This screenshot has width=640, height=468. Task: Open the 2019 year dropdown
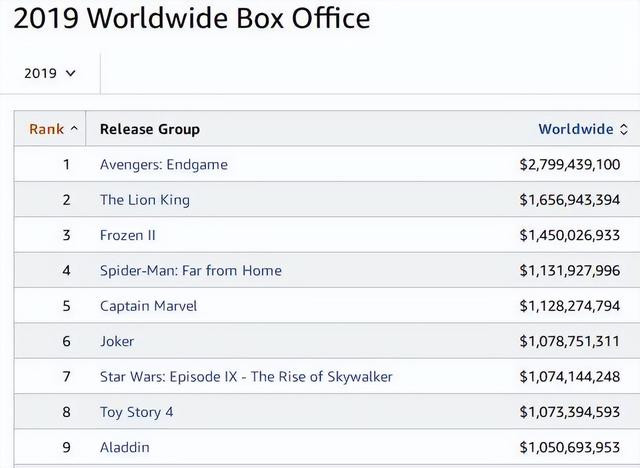pyautogui.click(x=50, y=73)
